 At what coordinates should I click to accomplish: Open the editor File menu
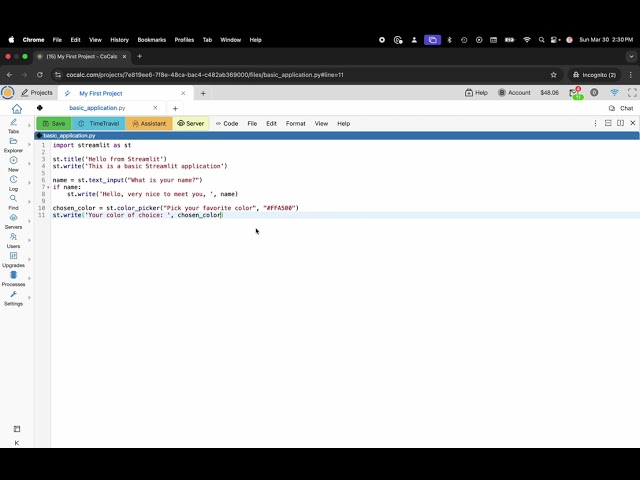252,123
